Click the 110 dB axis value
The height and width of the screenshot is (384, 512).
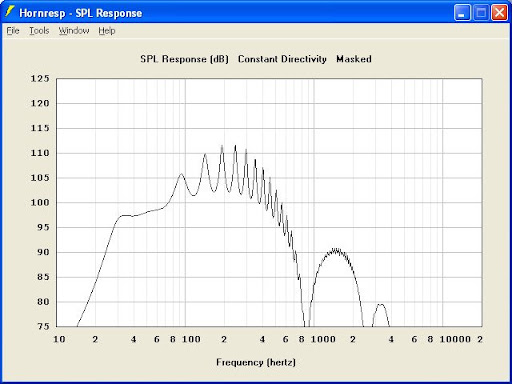click(x=40, y=153)
